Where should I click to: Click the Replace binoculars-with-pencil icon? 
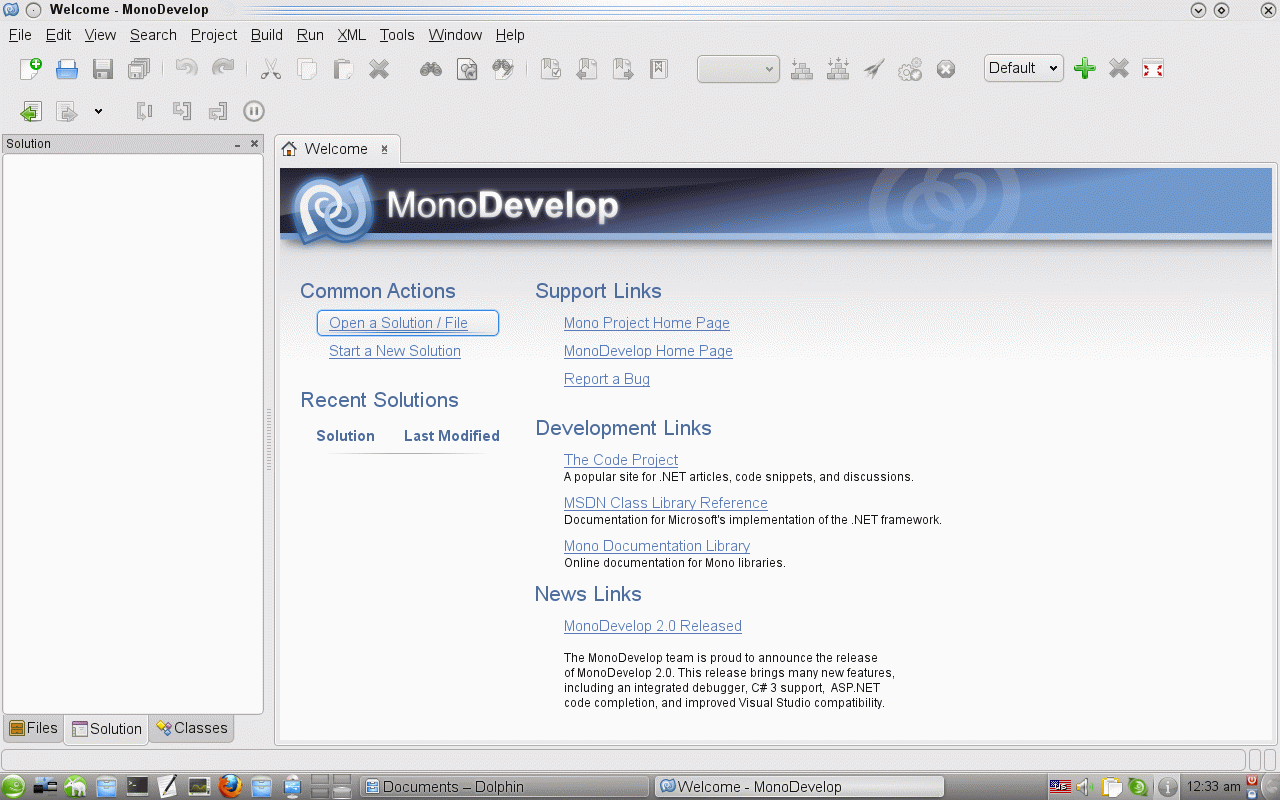503,69
